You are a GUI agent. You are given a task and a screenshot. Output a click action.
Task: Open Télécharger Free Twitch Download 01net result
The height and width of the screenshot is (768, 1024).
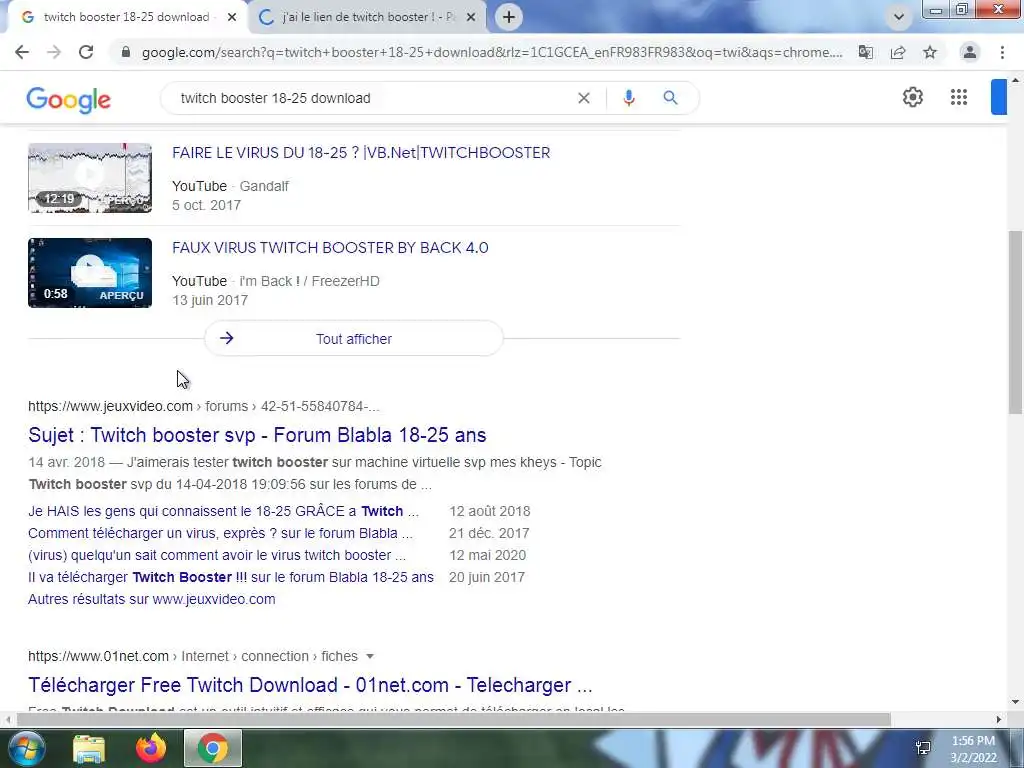click(x=310, y=685)
